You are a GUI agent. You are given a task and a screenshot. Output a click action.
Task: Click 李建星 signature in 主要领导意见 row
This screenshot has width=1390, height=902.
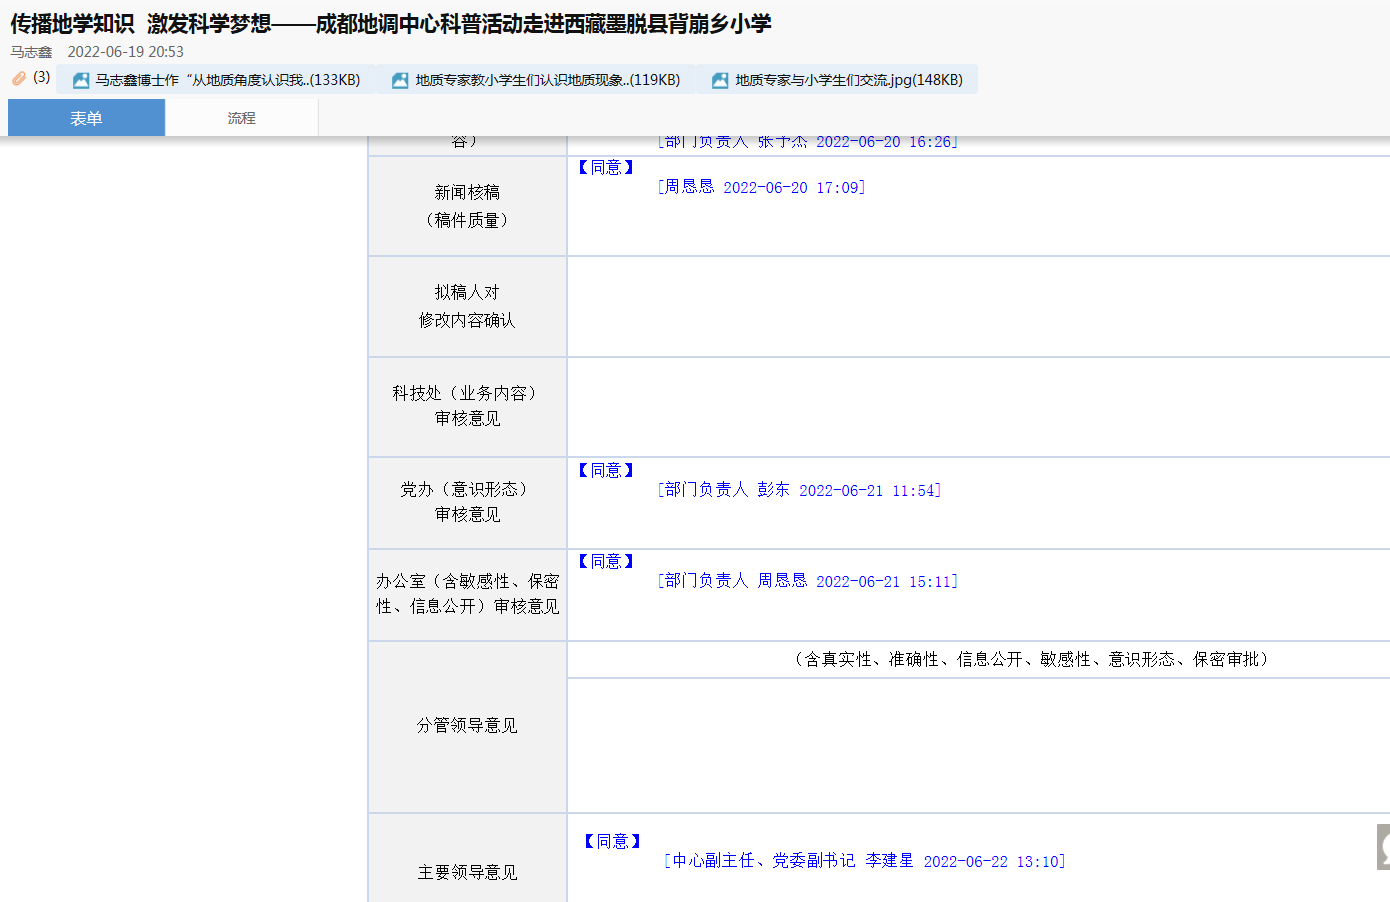(889, 861)
